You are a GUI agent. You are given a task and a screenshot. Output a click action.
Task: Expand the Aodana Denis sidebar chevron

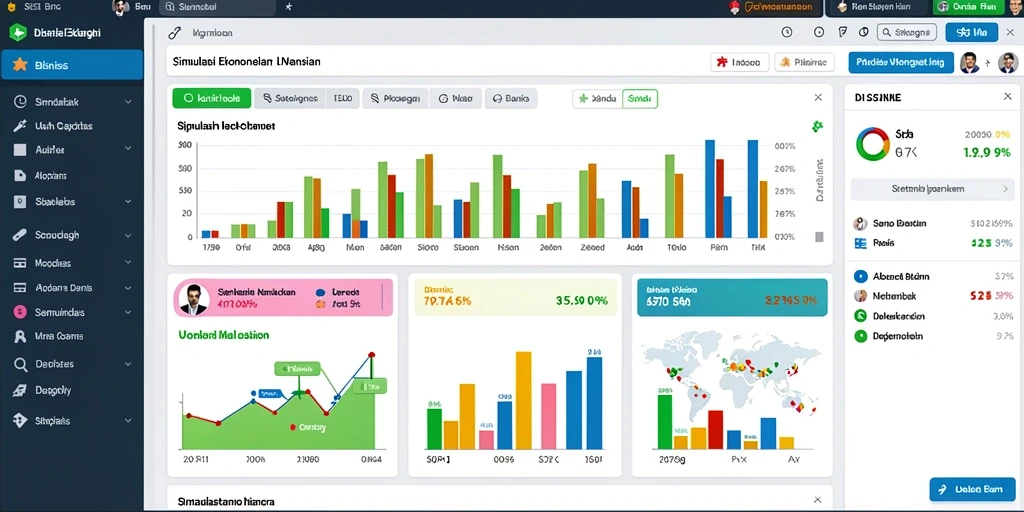[x=128, y=287]
